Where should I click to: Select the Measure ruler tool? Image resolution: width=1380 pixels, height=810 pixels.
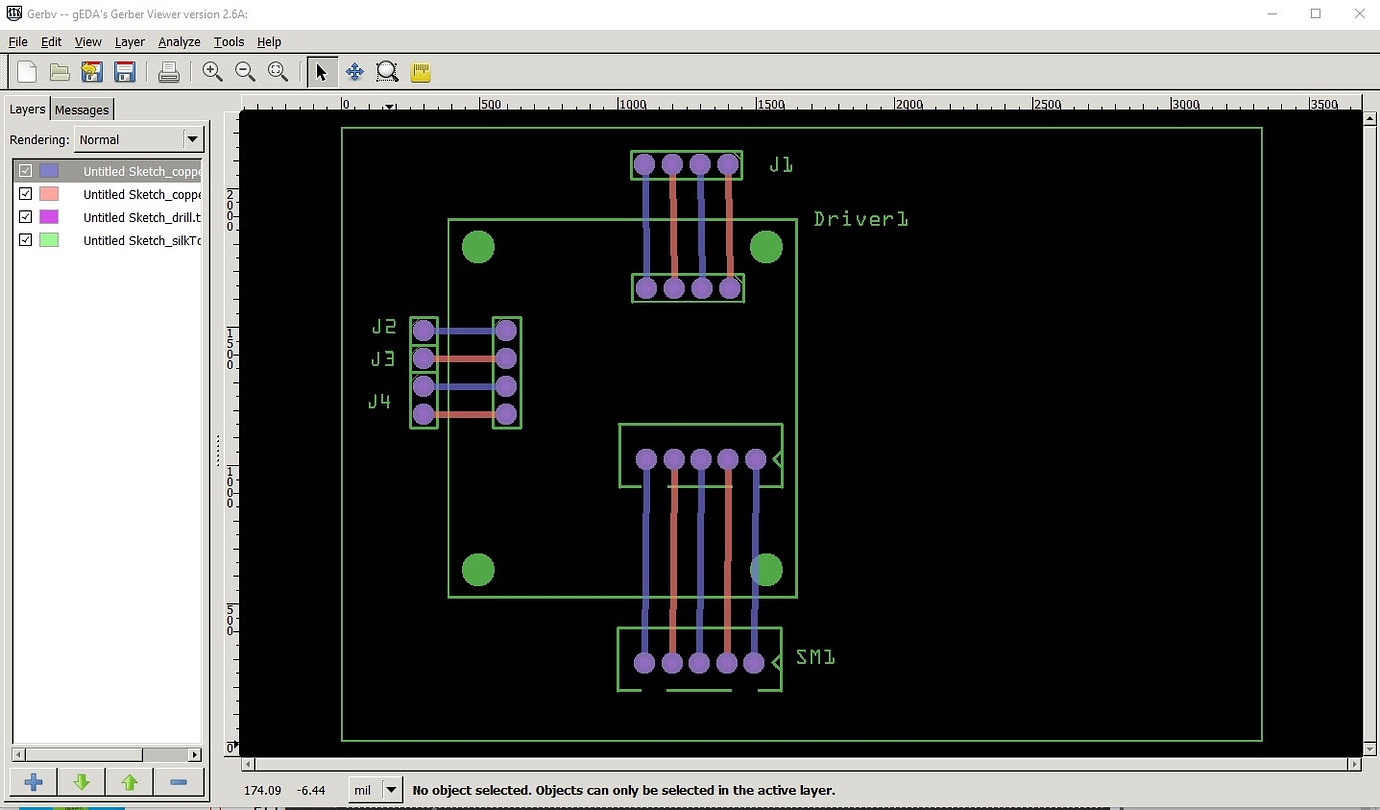pos(420,72)
